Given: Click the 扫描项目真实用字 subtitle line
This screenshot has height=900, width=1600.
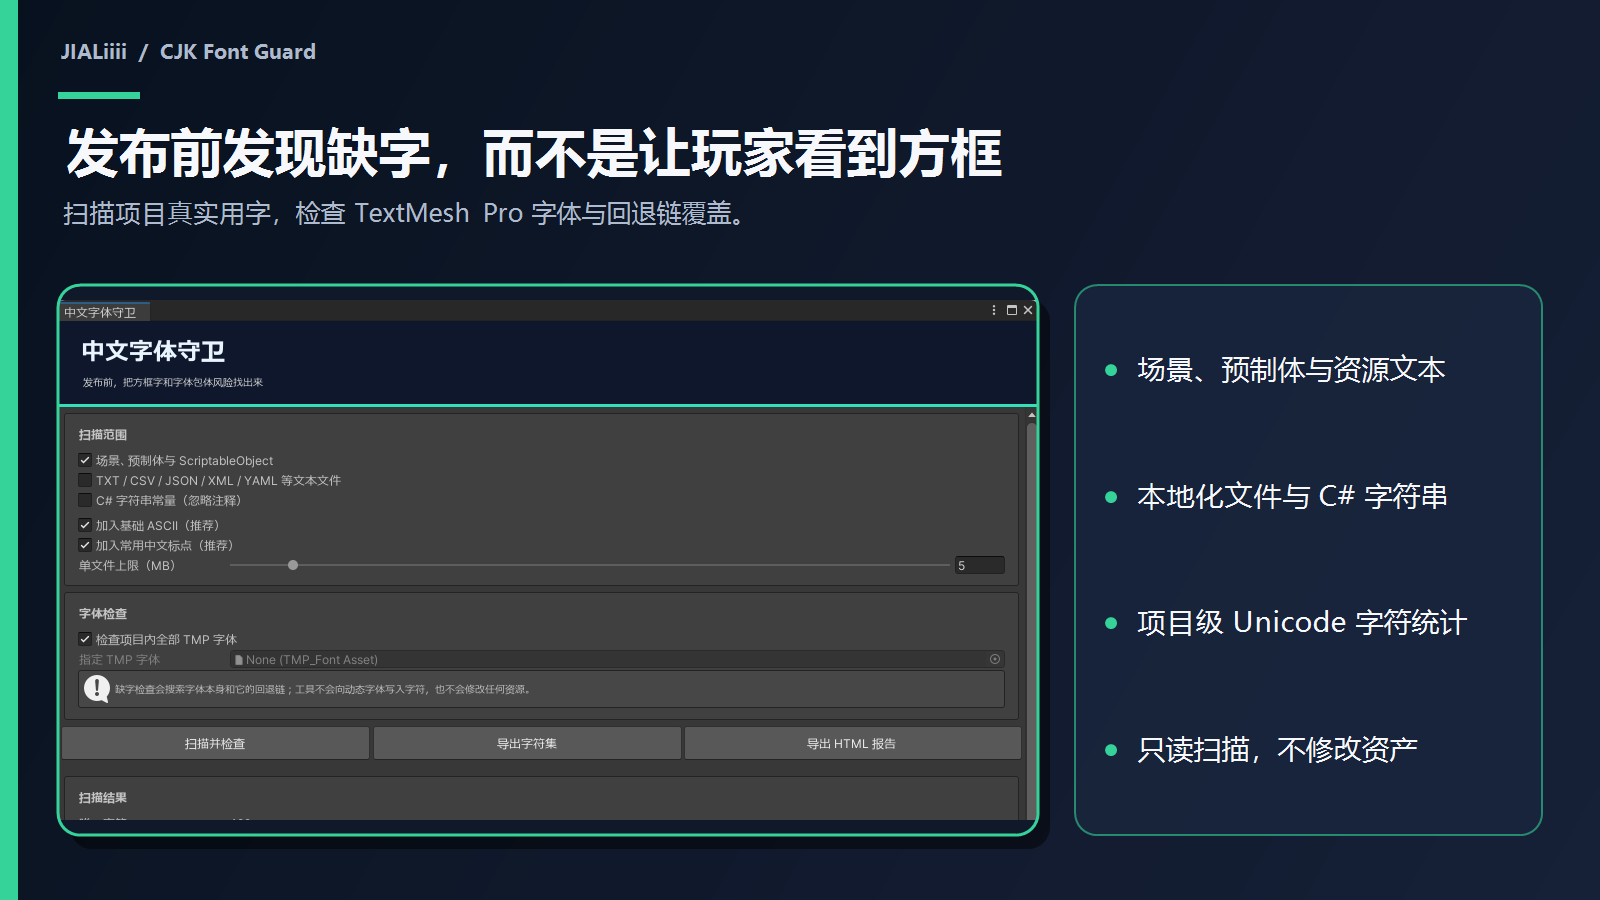Looking at the screenshot, I should tap(406, 214).
